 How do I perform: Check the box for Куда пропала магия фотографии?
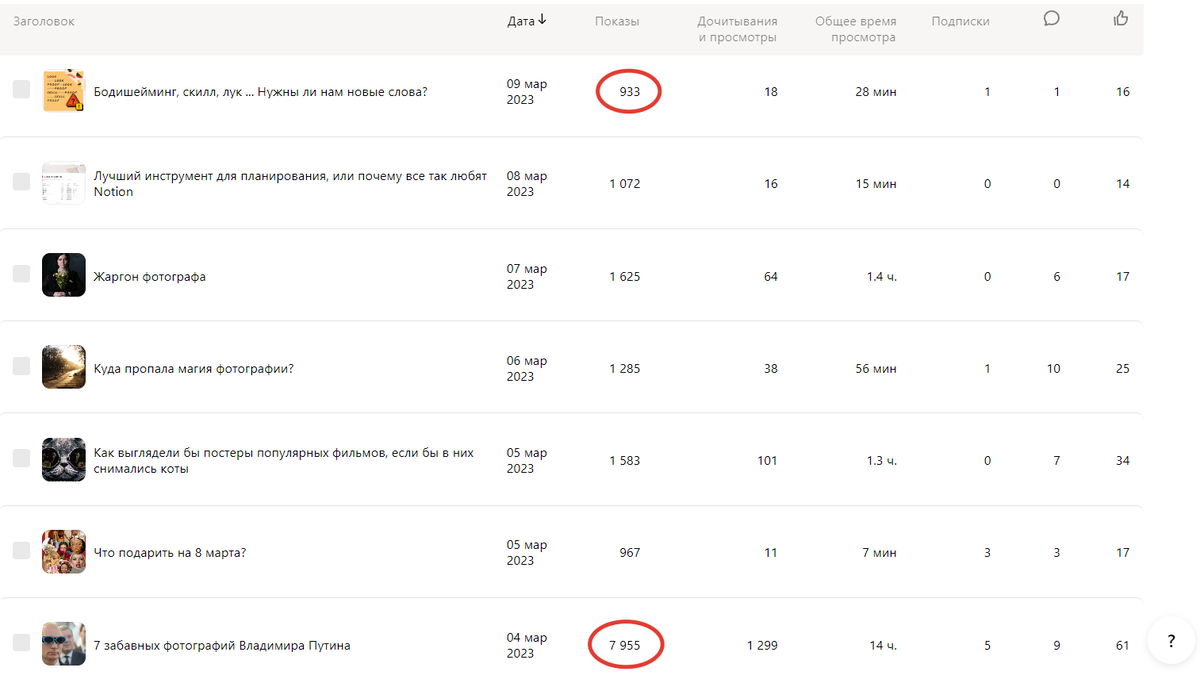coord(21,366)
